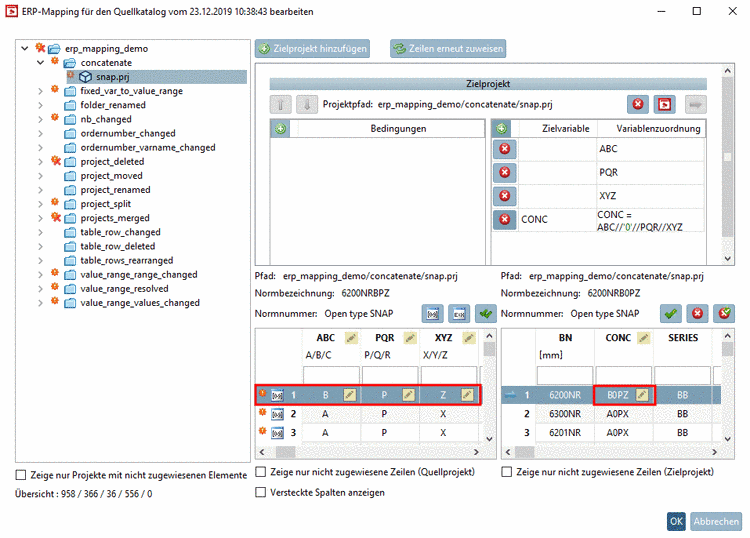Click second source table icon beside Normnummer

[x=459, y=314]
